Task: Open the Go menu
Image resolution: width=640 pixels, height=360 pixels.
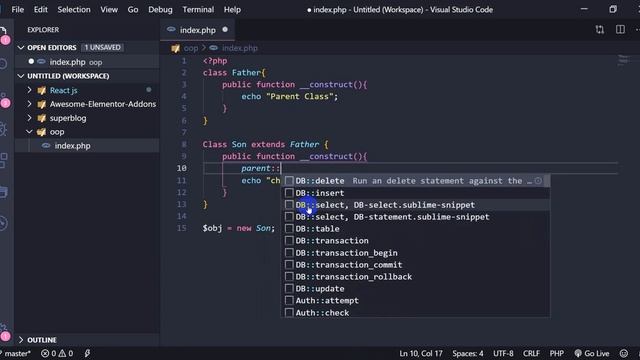Action: 133,9
